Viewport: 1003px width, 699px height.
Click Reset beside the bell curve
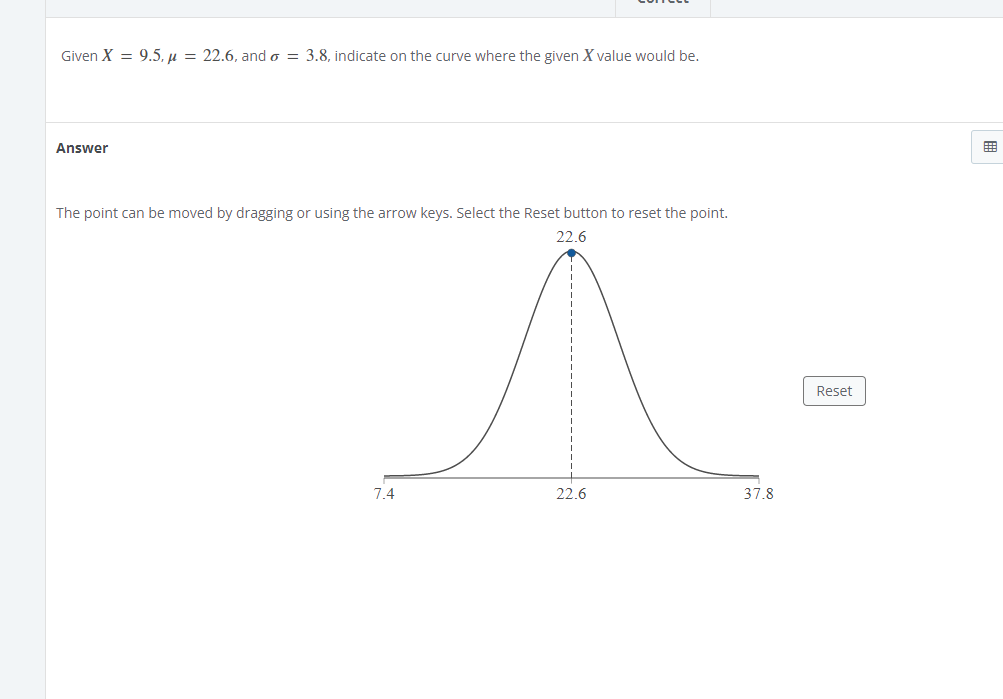tap(833, 390)
